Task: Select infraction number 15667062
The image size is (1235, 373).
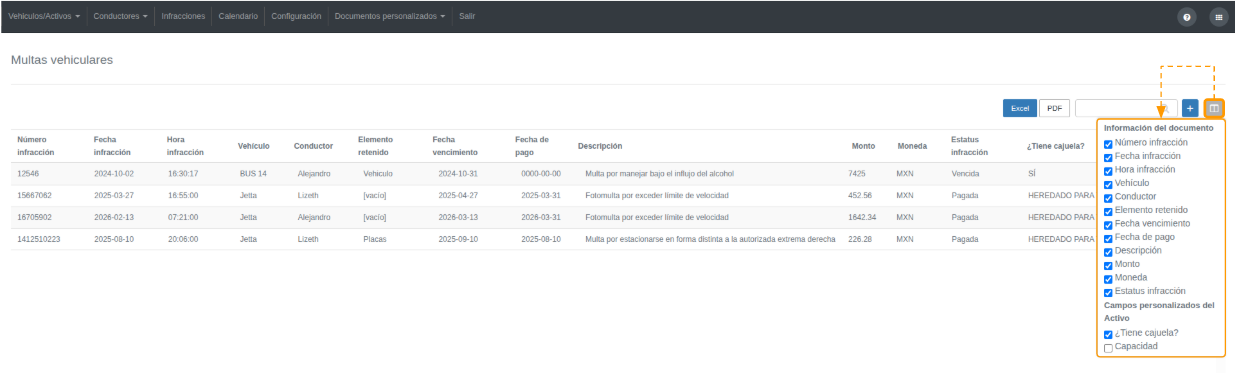Action: (35, 195)
